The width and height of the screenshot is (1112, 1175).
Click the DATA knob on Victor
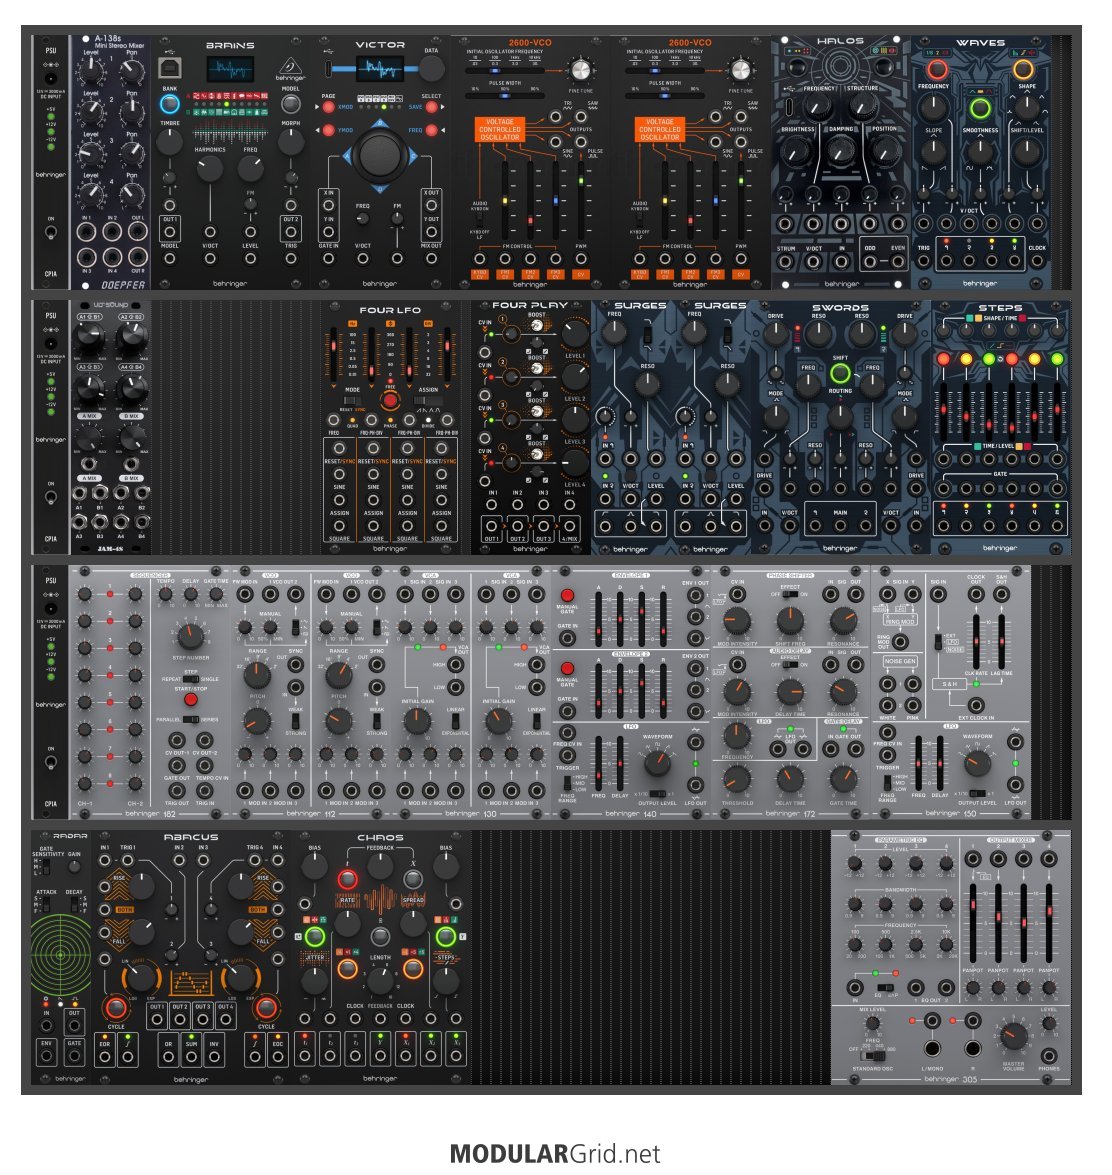432,69
